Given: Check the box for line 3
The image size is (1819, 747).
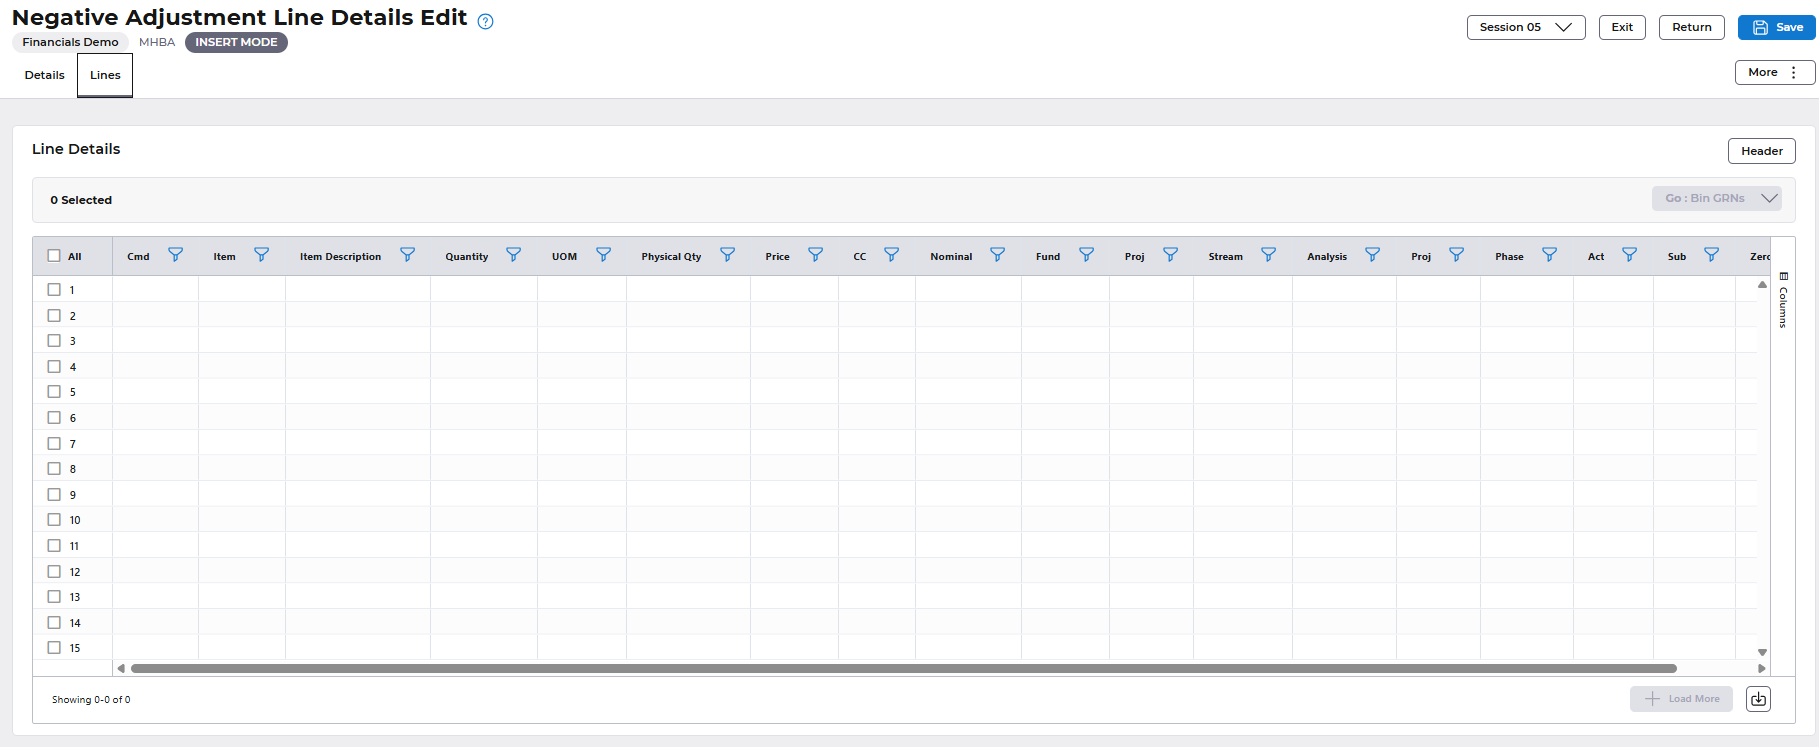Looking at the screenshot, I should (x=54, y=340).
